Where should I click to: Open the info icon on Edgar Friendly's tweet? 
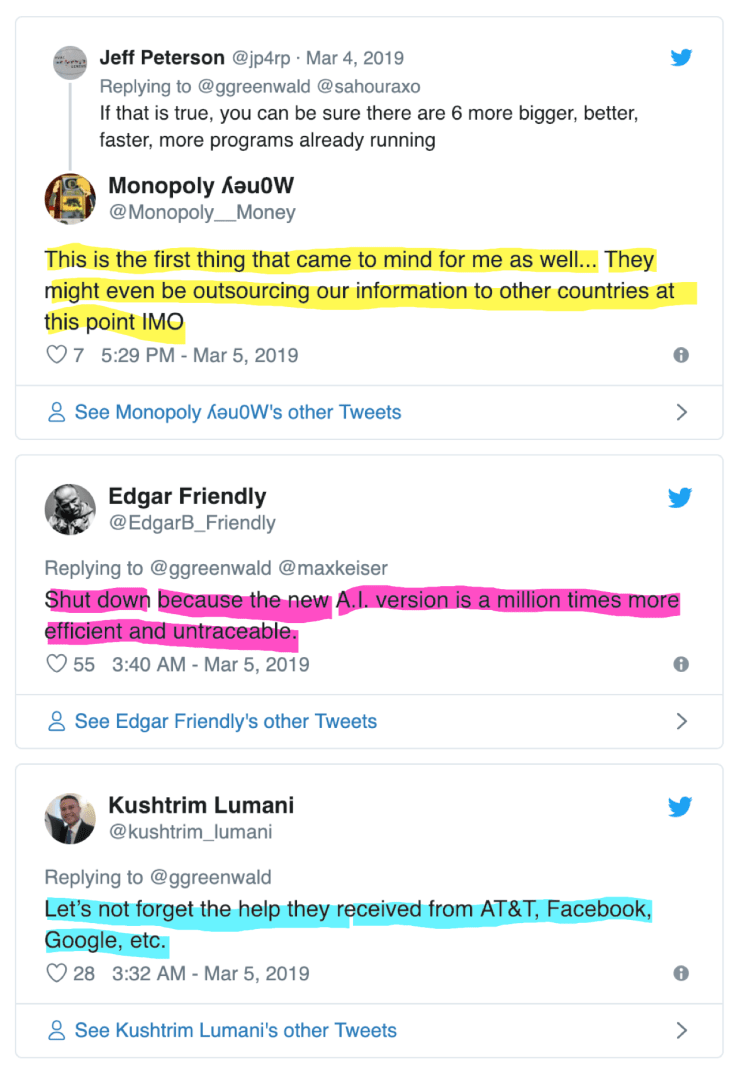coord(681,665)
